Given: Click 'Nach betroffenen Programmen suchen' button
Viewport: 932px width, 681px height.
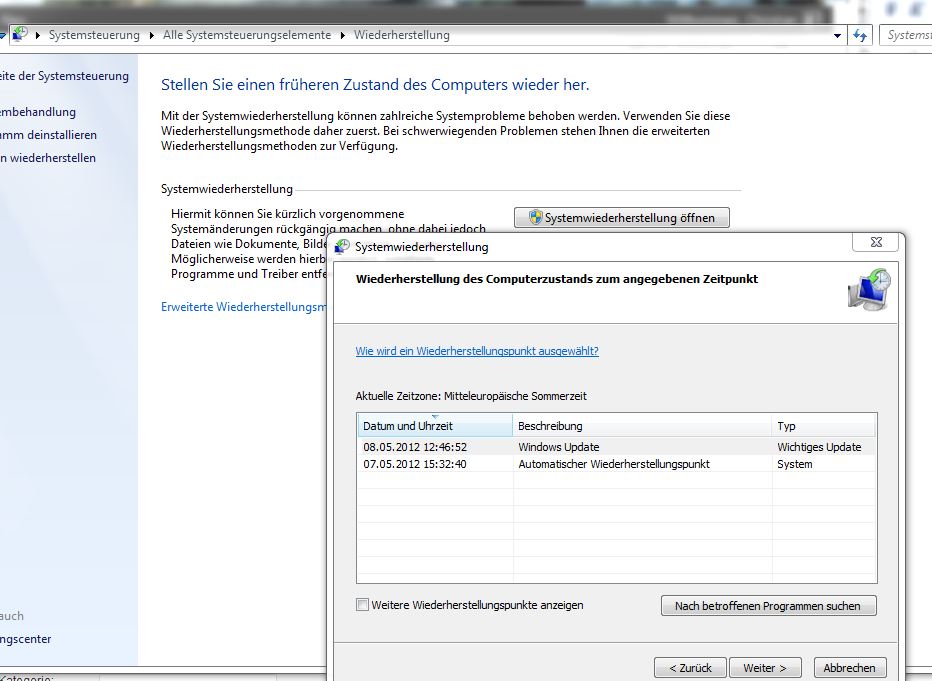Looking at the screenshot, I should click(x=768, y=606).
